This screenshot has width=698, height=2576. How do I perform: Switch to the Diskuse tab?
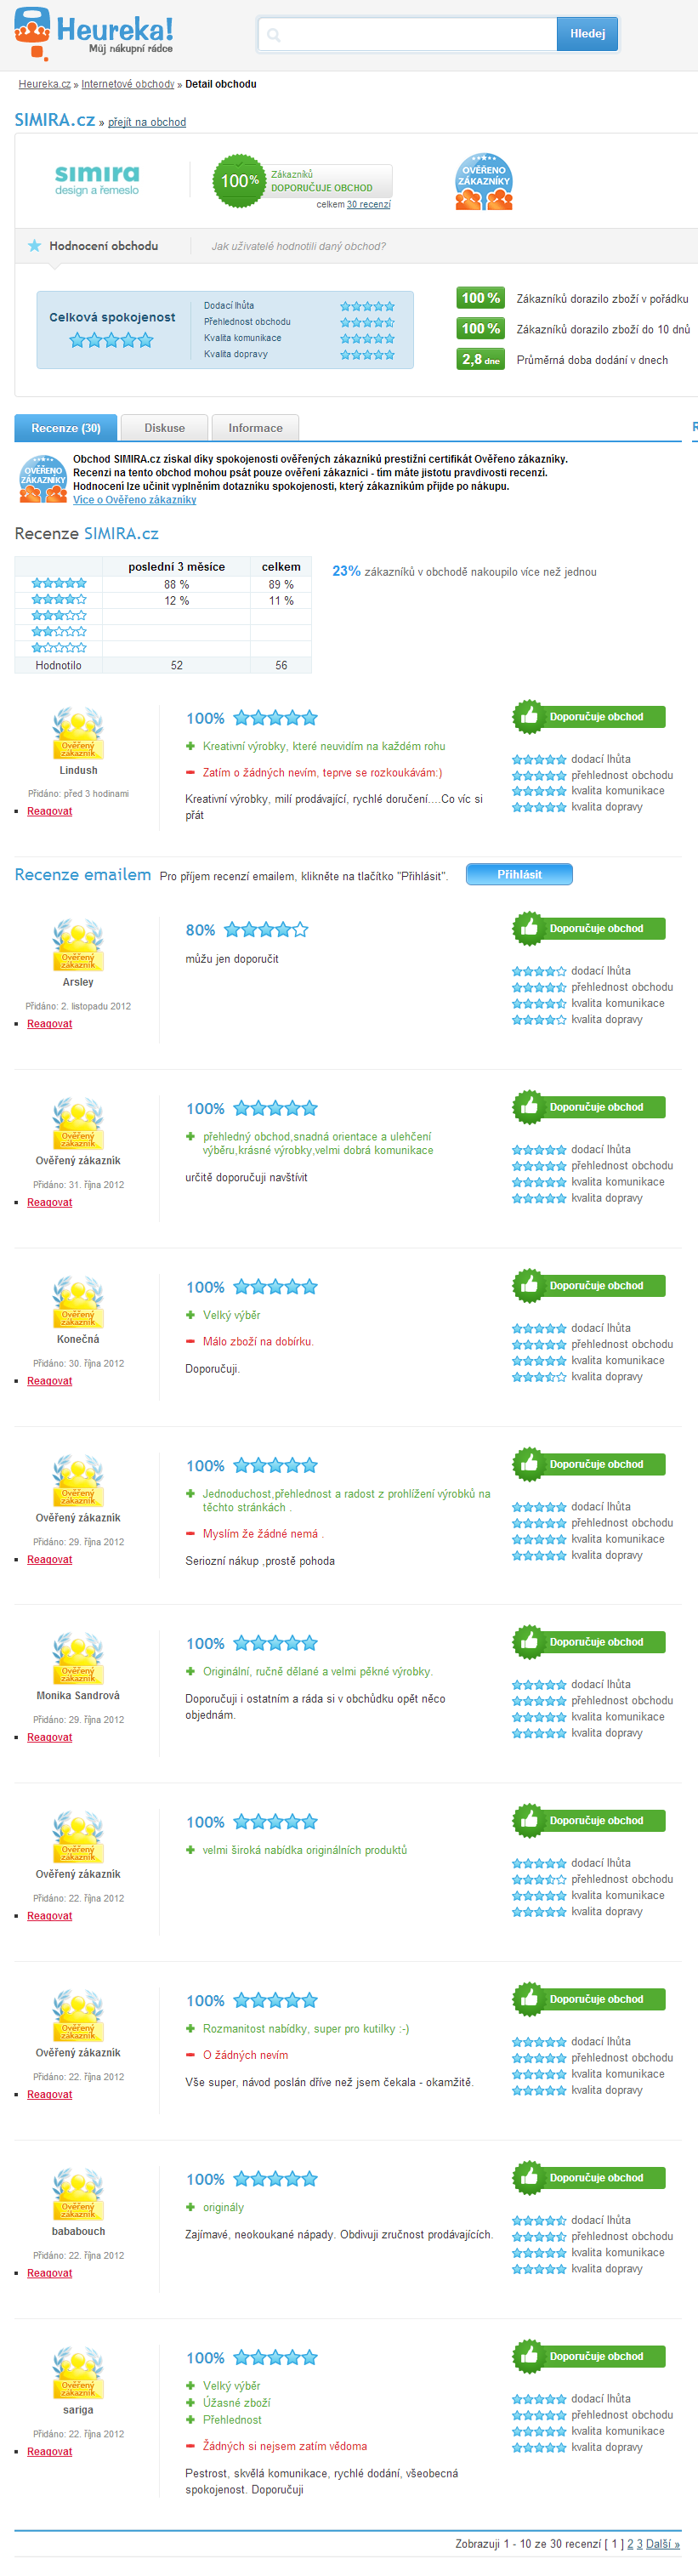[x=164, y=428]
